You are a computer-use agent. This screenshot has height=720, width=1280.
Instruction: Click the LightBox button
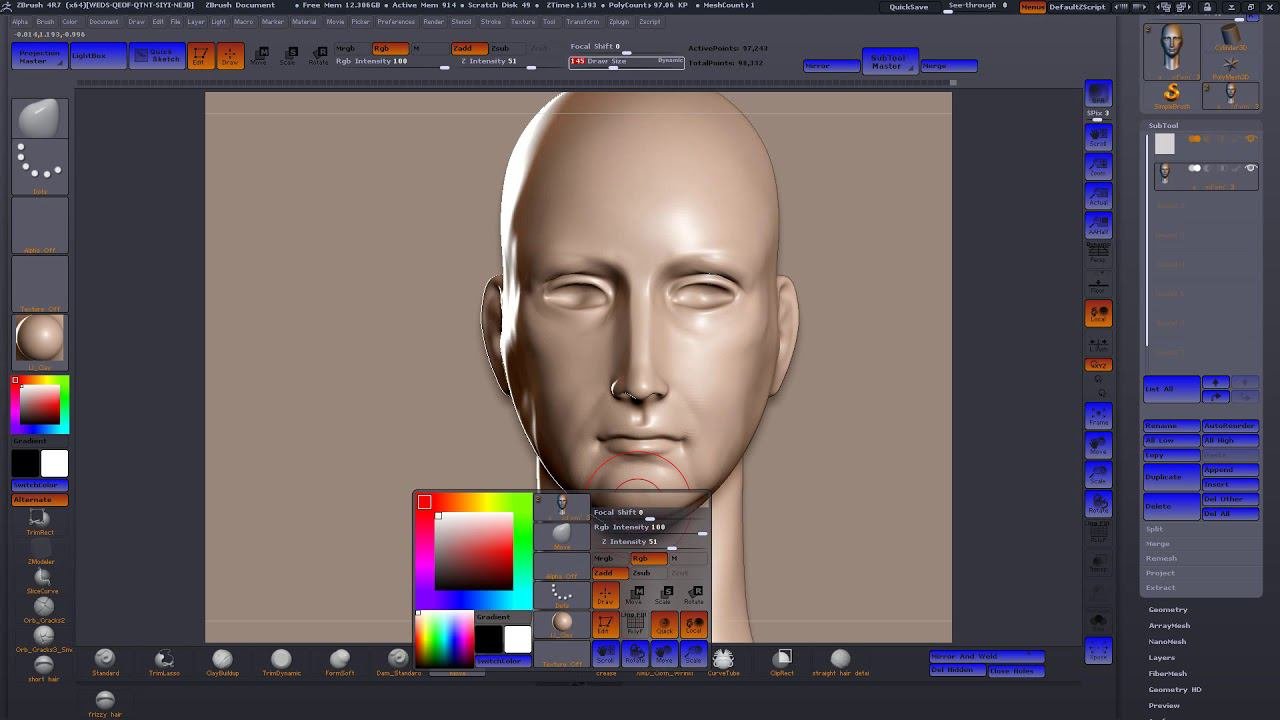(98, 56)
